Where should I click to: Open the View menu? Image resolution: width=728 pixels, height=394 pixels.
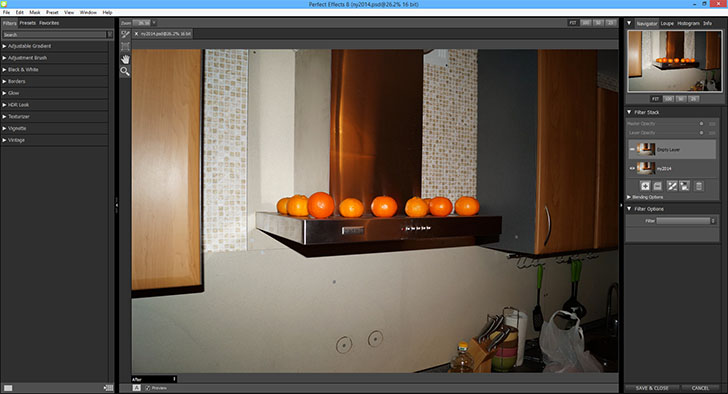coord(69,13)
